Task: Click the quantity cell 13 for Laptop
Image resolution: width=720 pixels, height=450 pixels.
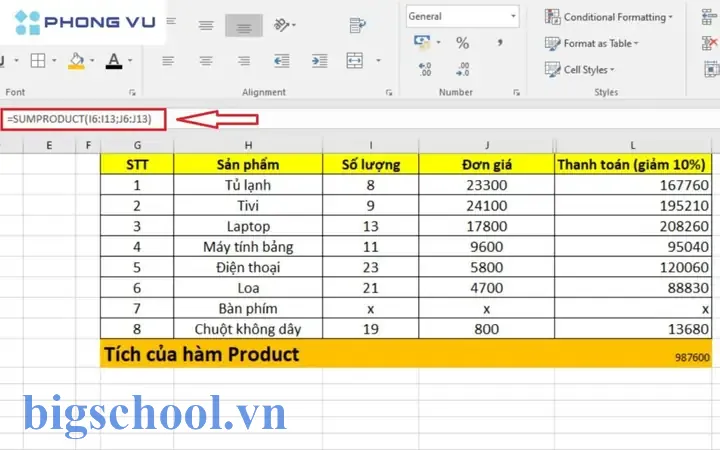Action: point(371,226)
